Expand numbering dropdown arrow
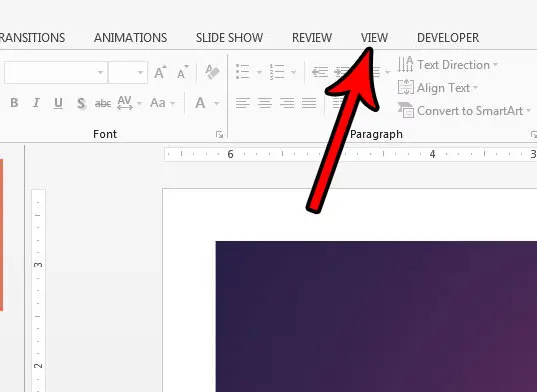This screenshot has width=537, height=392. coord(293,72)
